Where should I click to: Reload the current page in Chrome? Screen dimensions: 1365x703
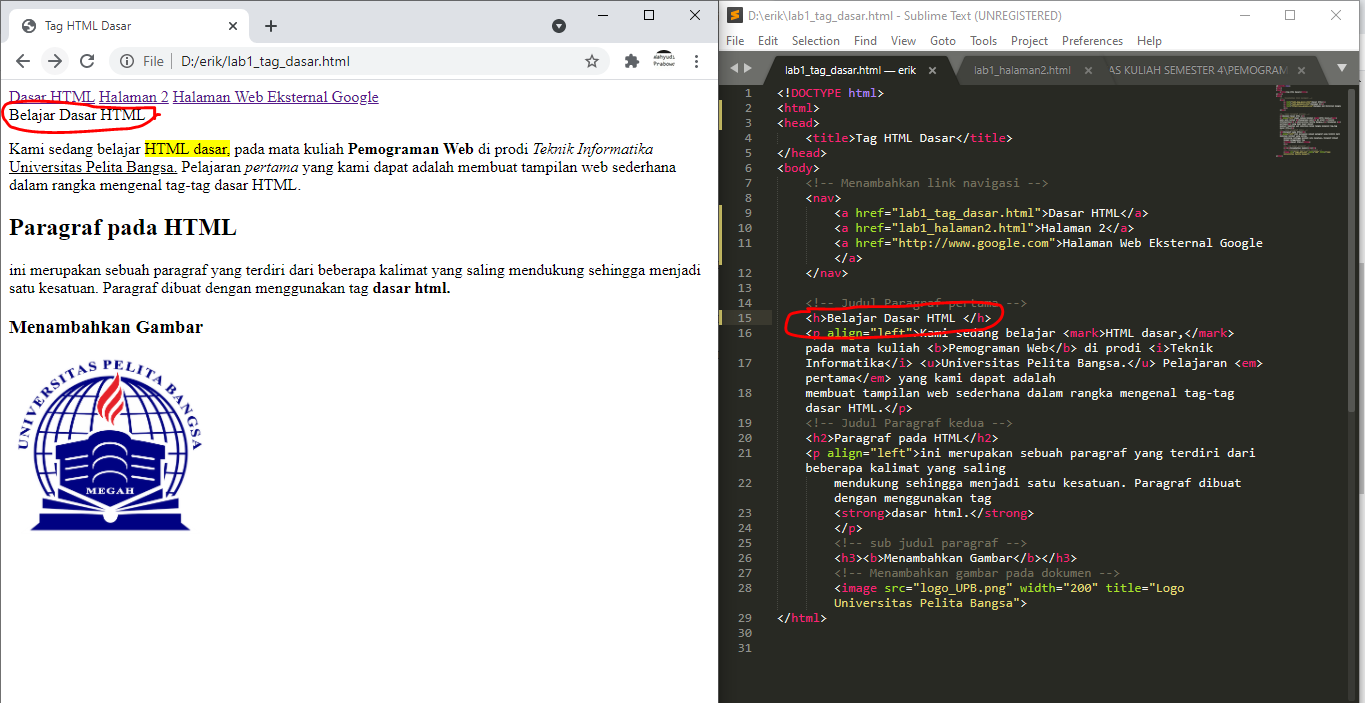[x=88, y=60]
